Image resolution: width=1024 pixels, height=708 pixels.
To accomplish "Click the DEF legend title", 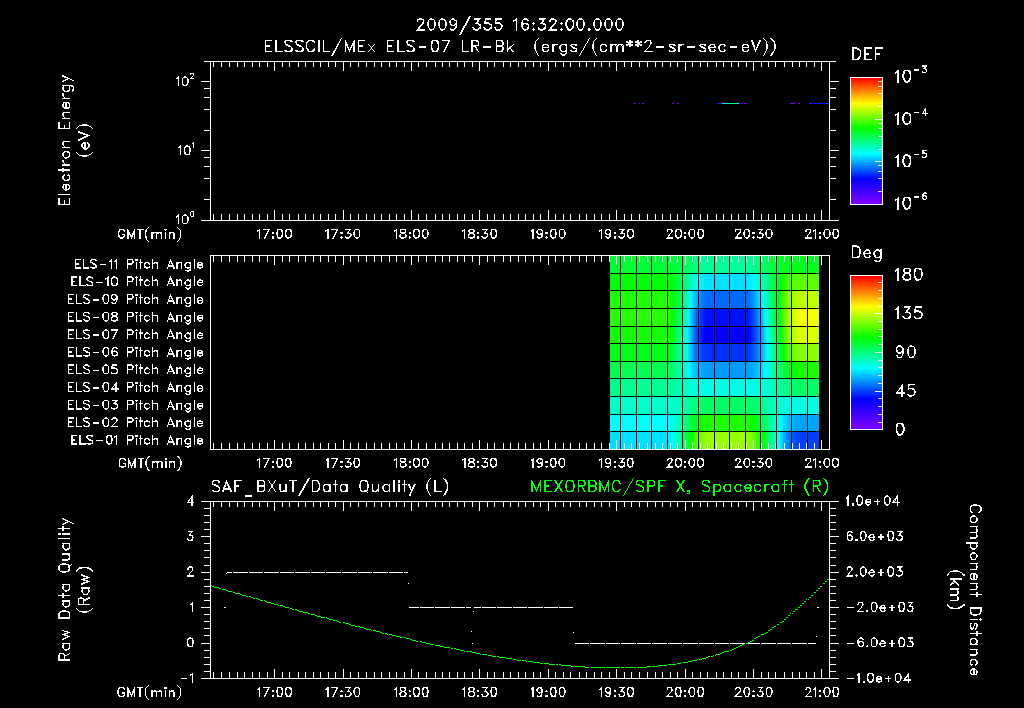I will pyautogui.click(x=867, y=55).
